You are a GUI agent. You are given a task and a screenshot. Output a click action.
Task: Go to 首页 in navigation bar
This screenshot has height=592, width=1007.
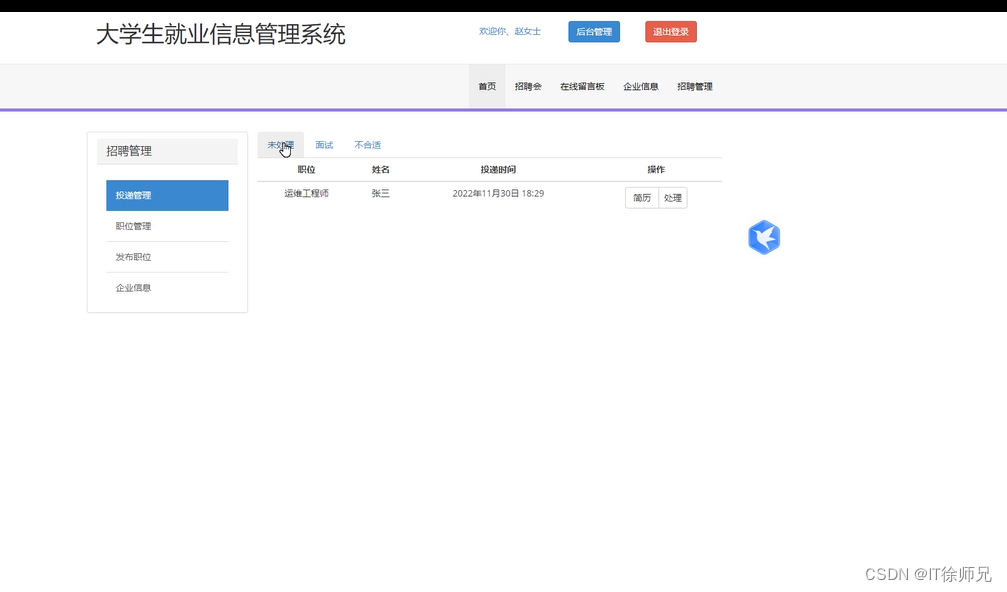[487, 86]
